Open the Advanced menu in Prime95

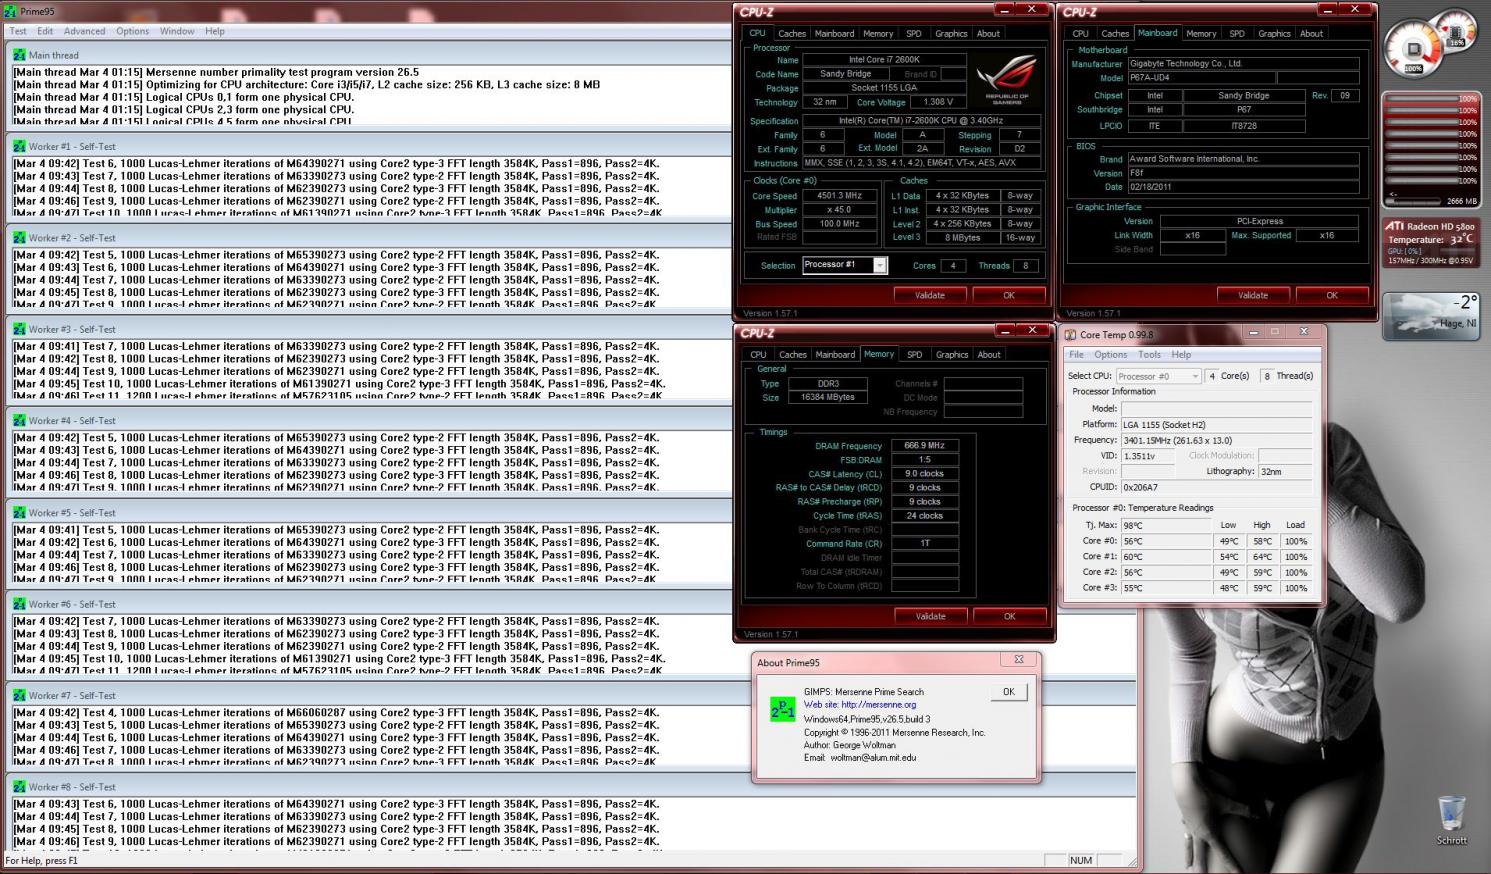tap(84, 31)
